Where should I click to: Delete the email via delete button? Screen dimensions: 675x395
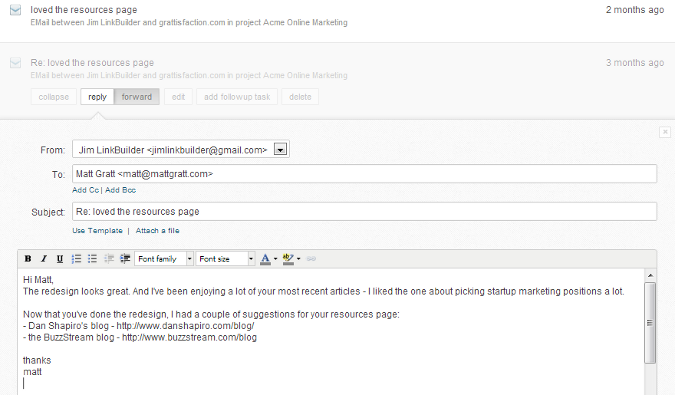point(300,97)
